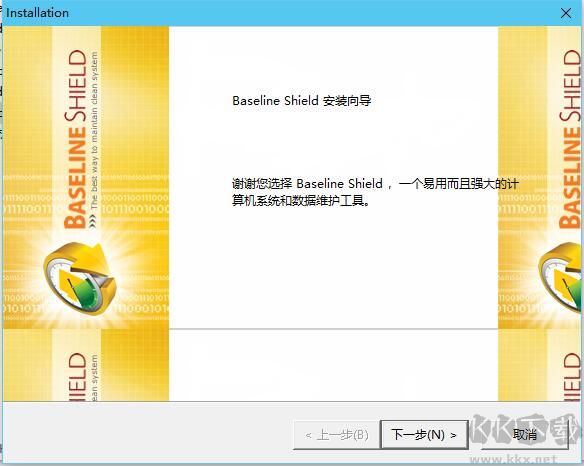Click the Baseline Shield 安装向导 heading

pyautogui.click(x=301, y=101)
